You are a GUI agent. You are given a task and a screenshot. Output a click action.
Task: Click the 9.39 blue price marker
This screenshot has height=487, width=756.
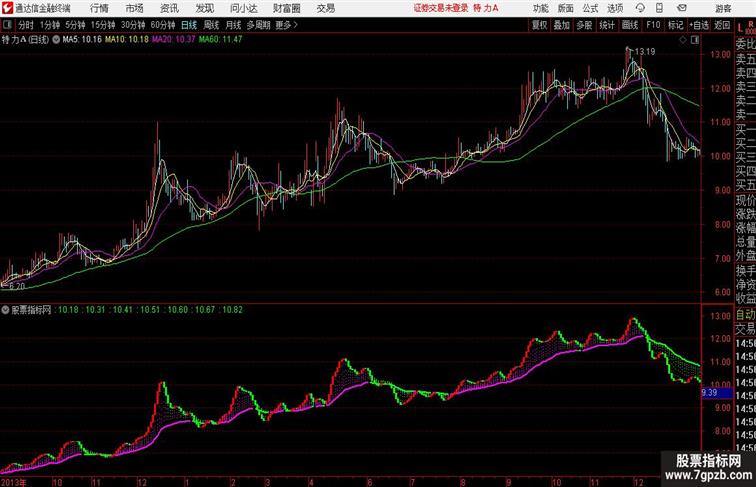coord(716,393)
